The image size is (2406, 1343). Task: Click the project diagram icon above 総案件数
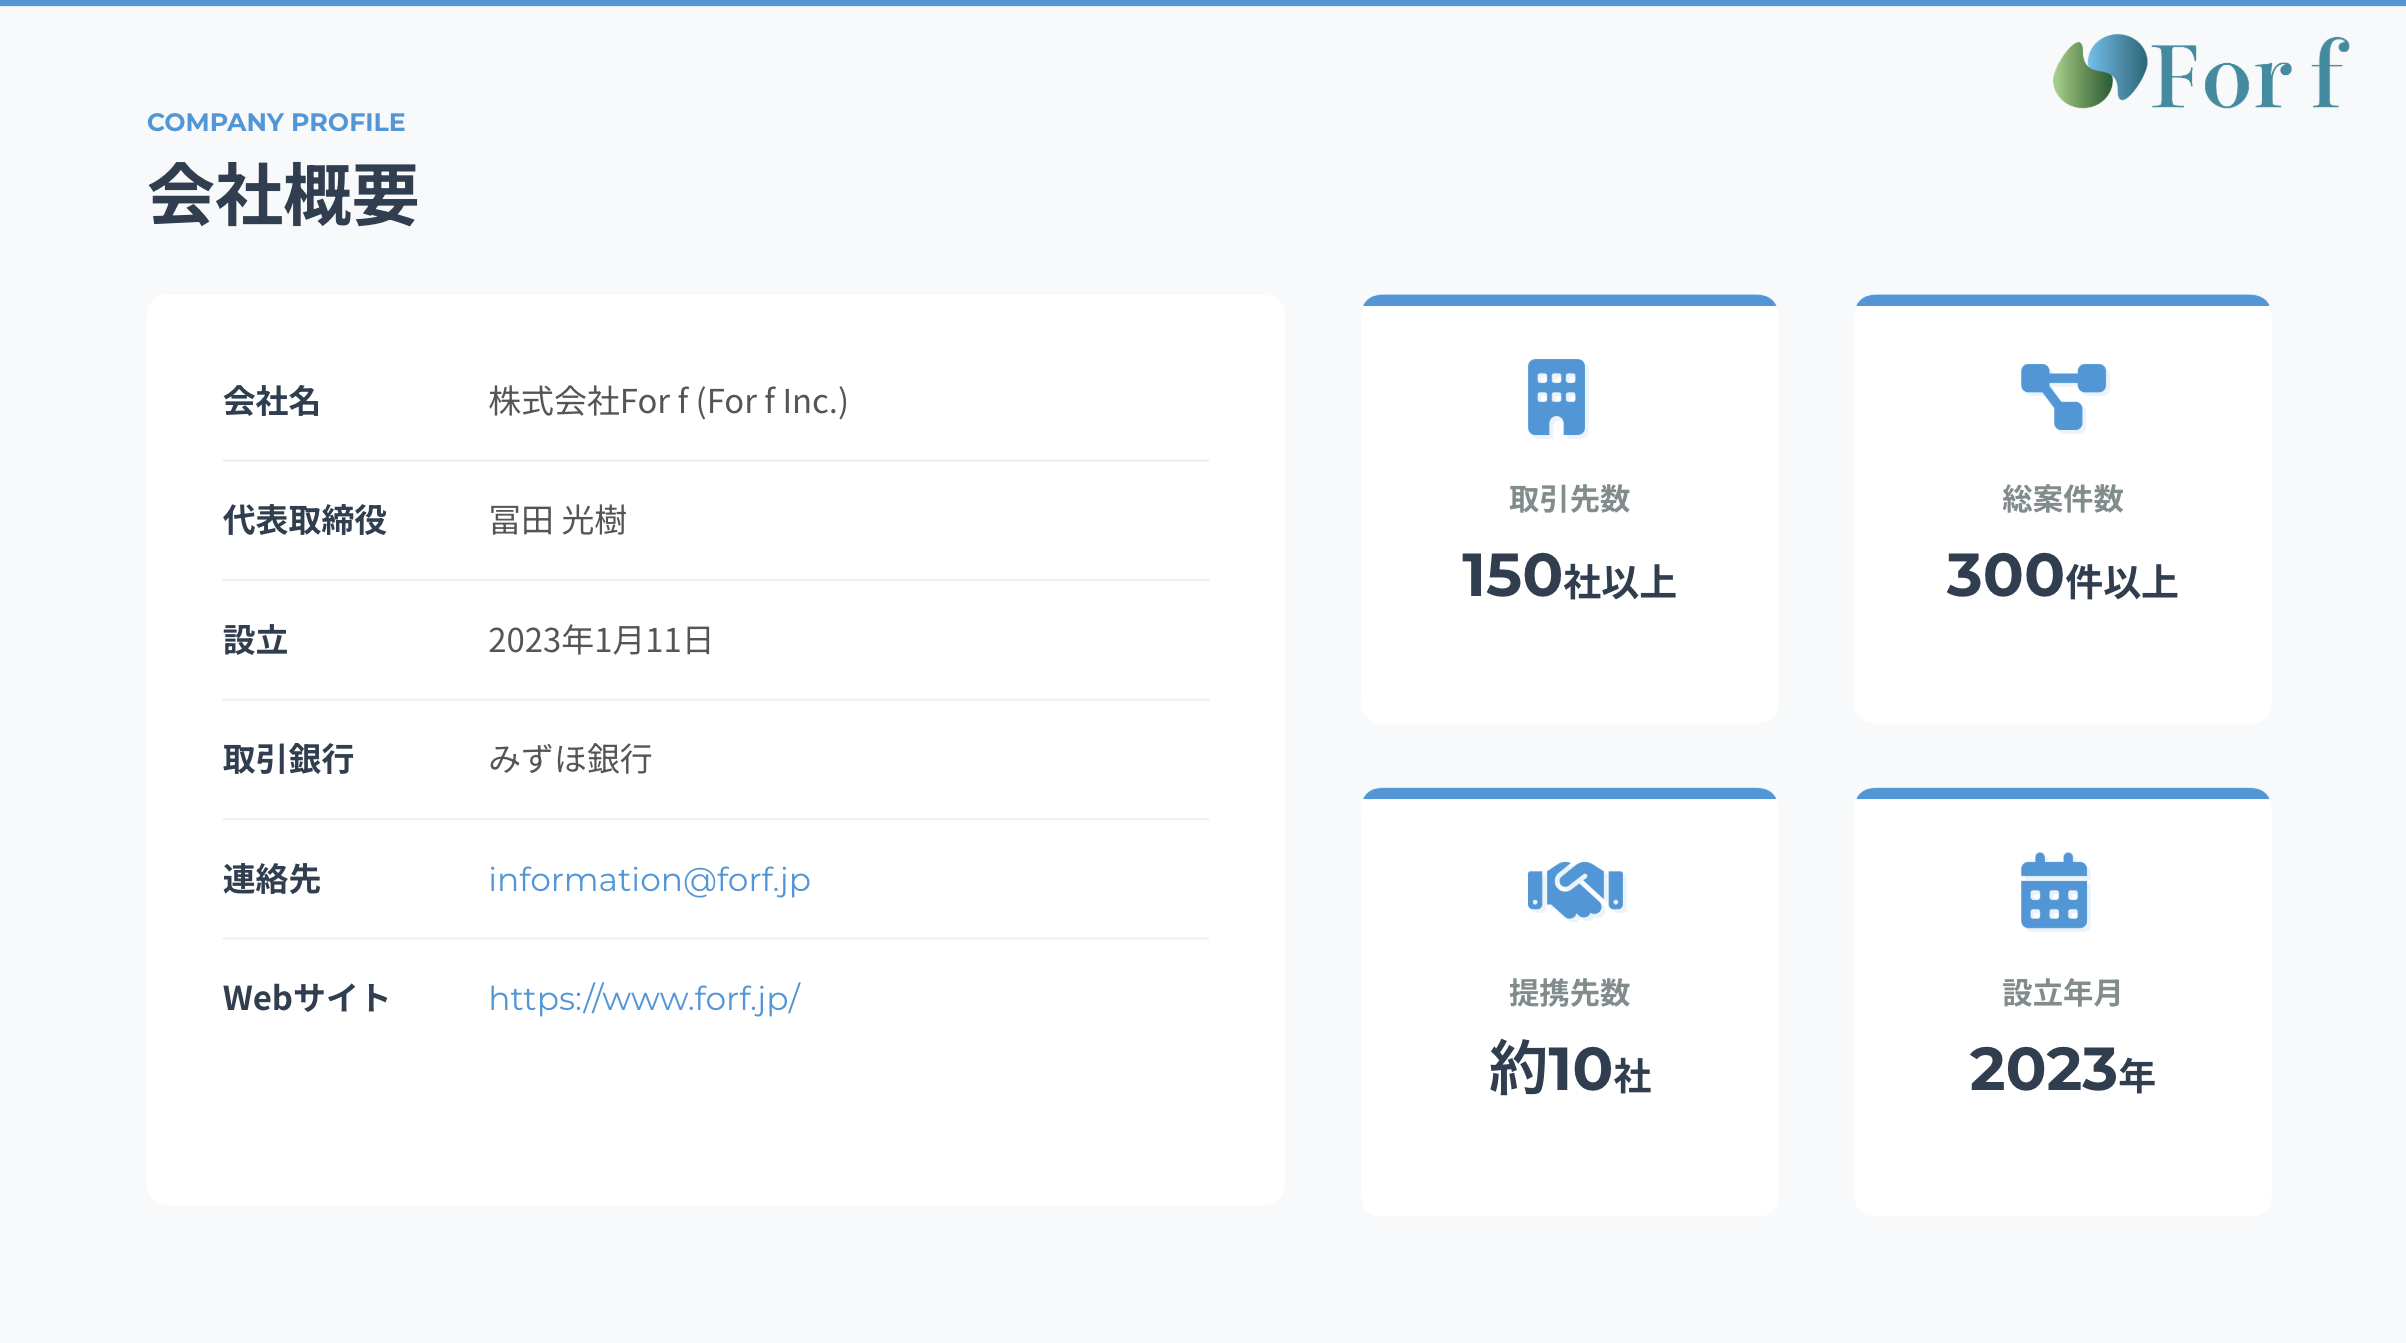point(2063,396)
